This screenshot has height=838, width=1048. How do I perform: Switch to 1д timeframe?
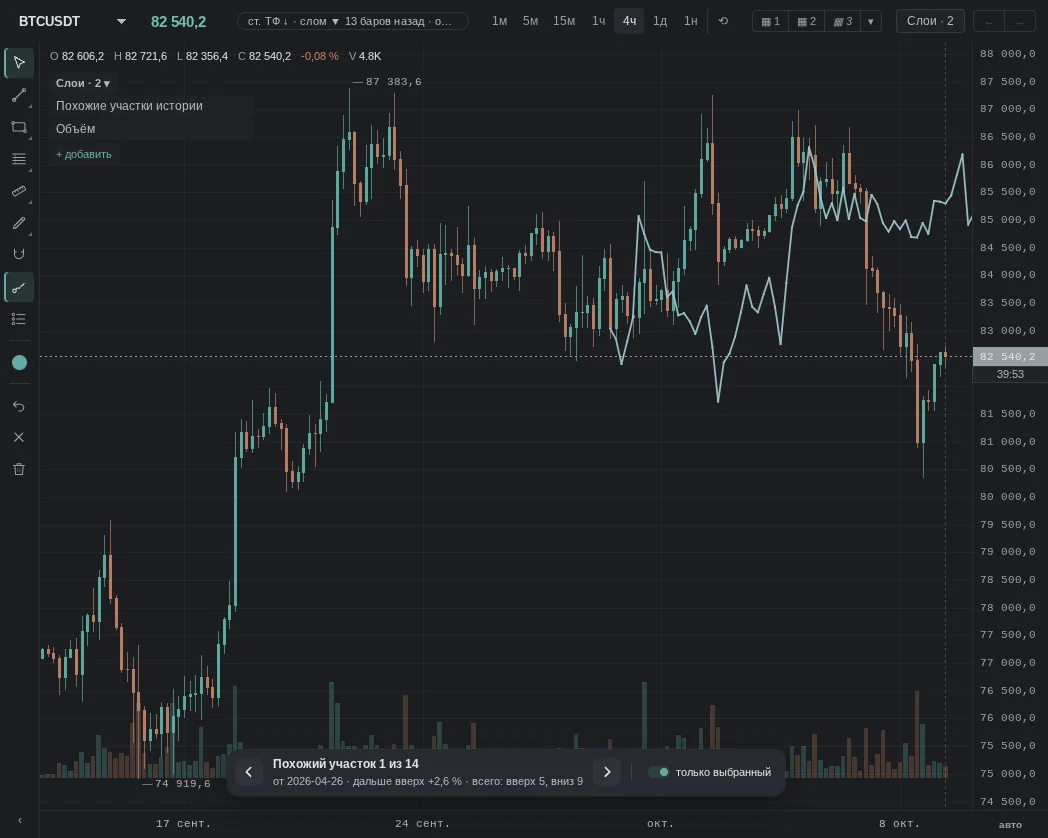(660, 21)
